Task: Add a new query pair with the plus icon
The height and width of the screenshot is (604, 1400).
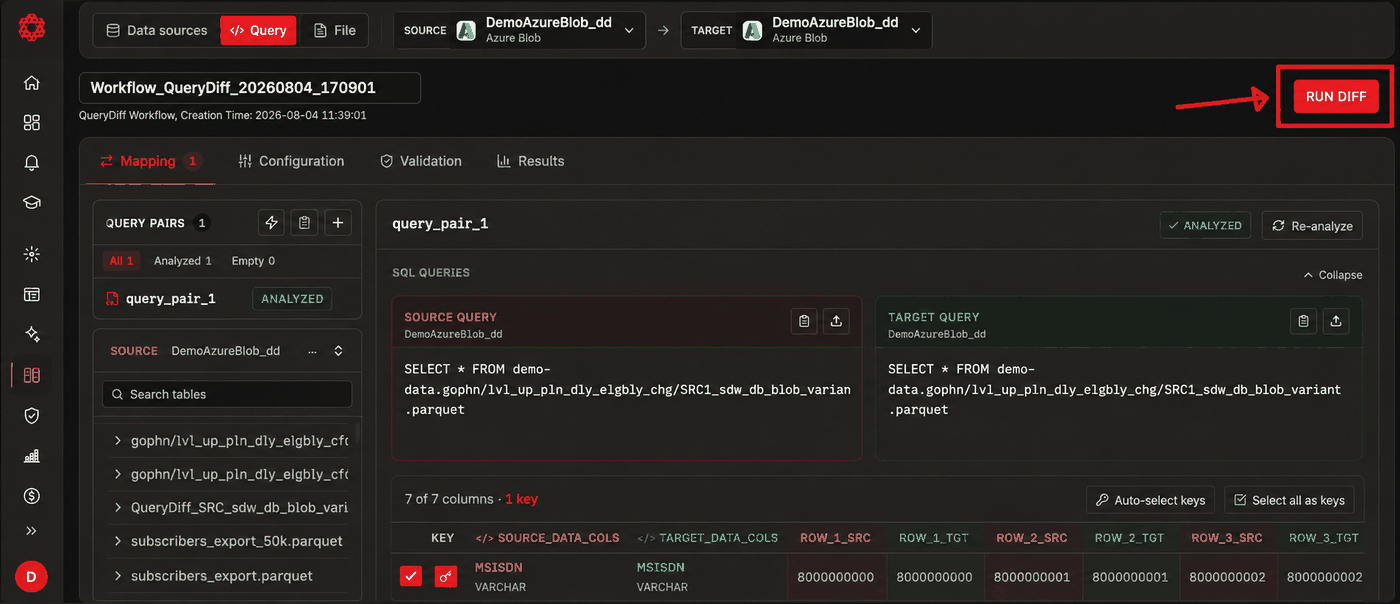Action: [338, 223]
